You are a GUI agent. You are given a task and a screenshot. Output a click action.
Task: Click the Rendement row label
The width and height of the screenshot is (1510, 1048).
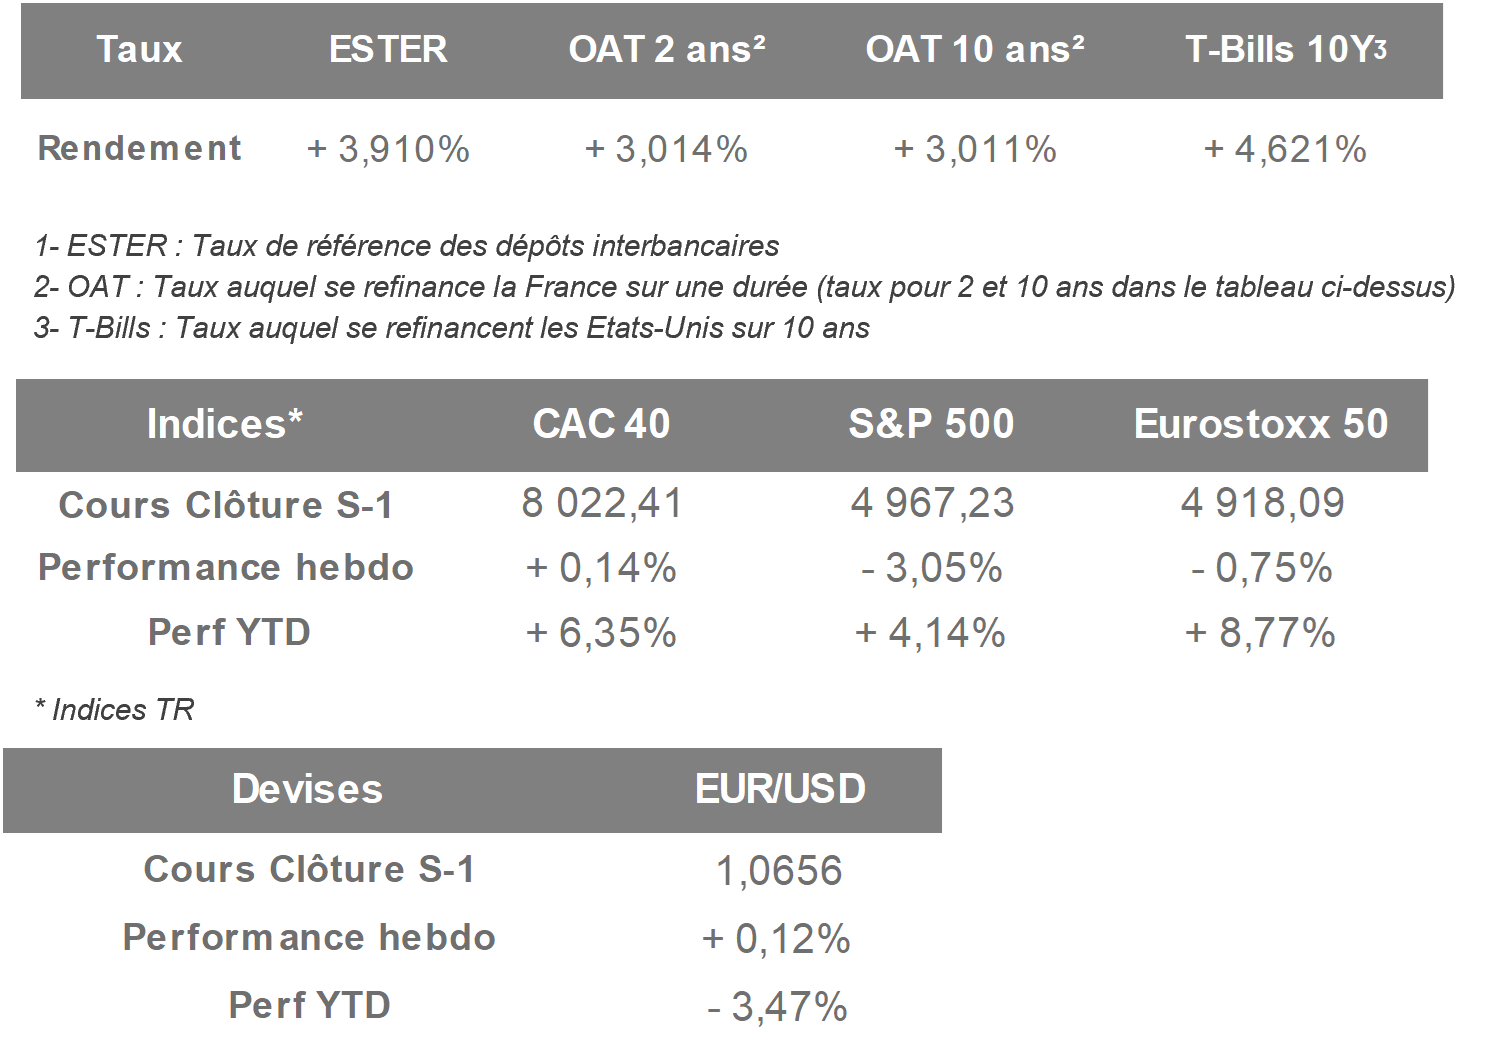(x=139, y=148)
